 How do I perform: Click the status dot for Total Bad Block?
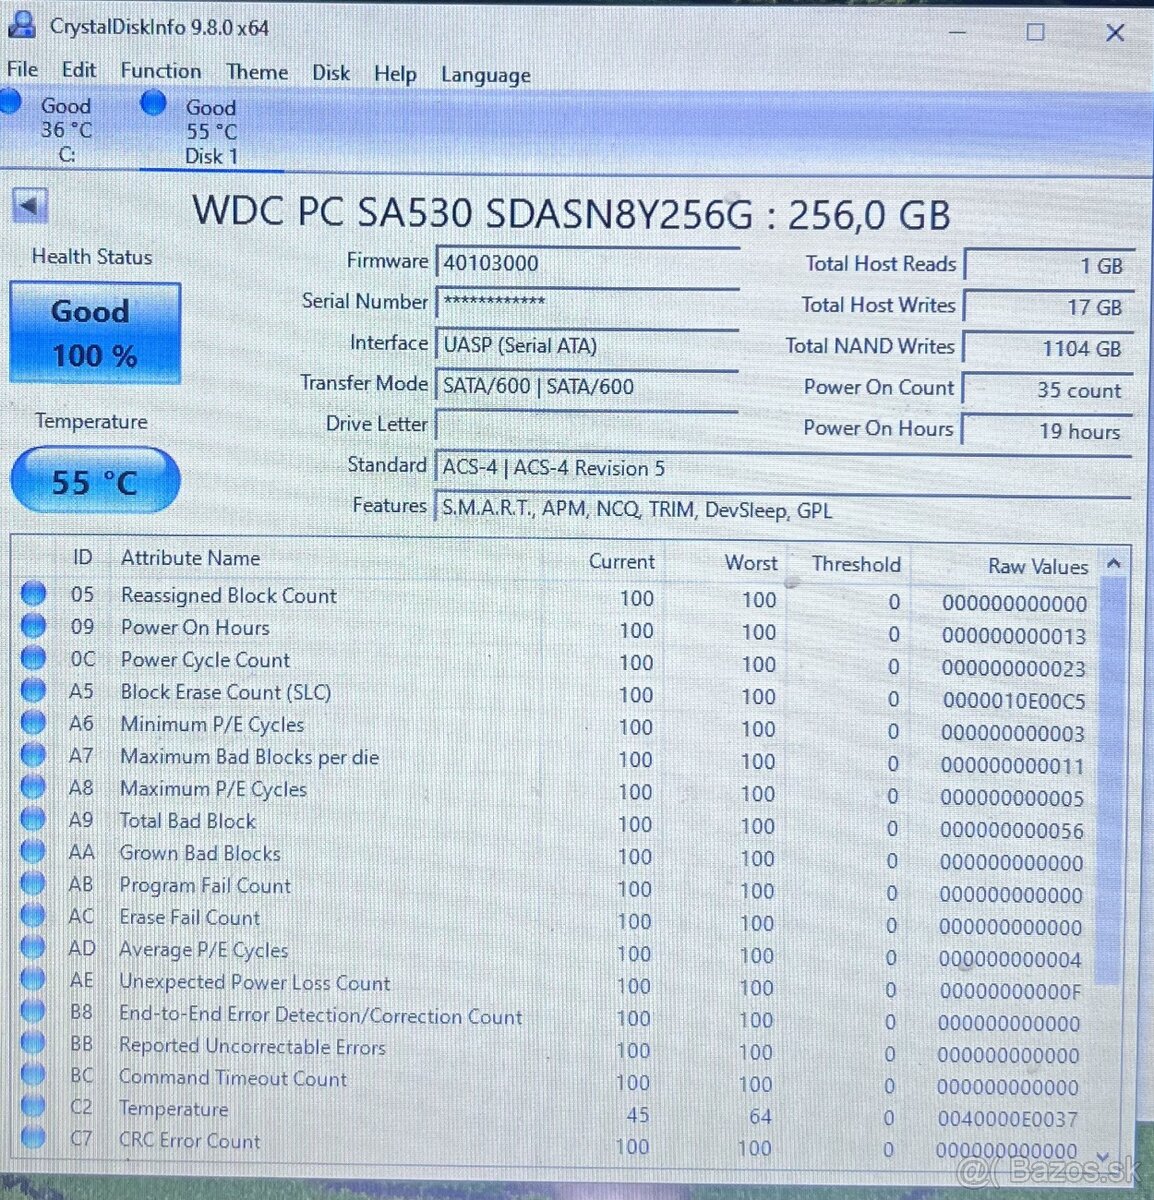34,818
